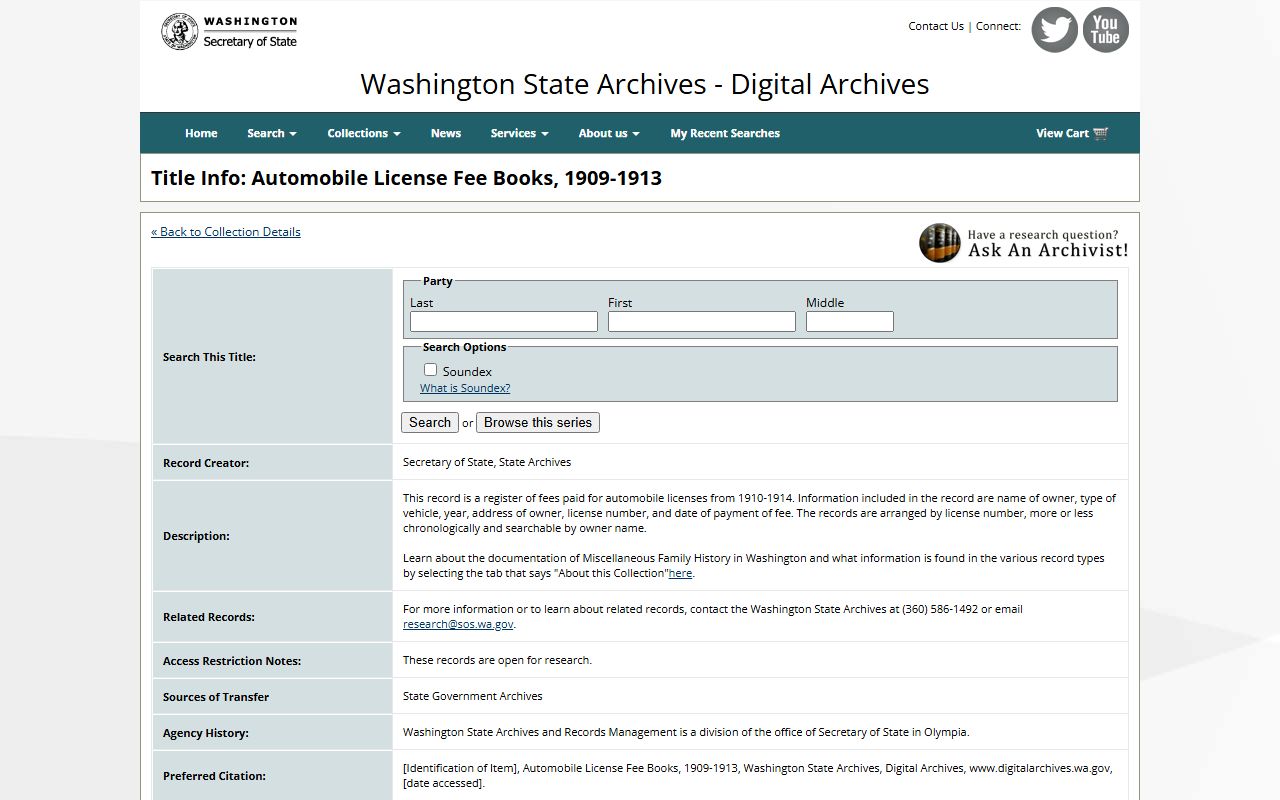Click the Search button

click(x=430, y=422)
